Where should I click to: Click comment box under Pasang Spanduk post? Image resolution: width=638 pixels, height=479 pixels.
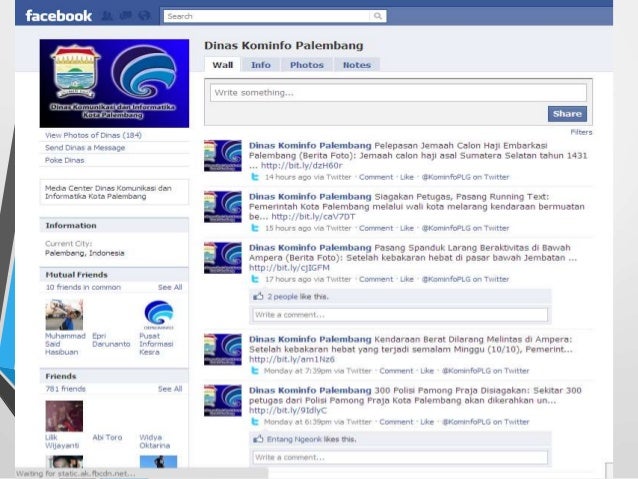pyautogui.click(x=400, y=315)
